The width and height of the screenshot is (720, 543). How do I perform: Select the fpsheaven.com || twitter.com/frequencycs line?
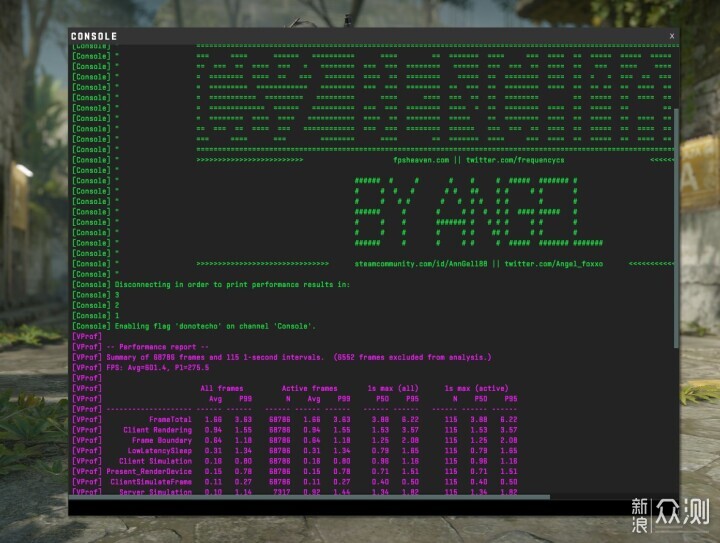[478, 160]
